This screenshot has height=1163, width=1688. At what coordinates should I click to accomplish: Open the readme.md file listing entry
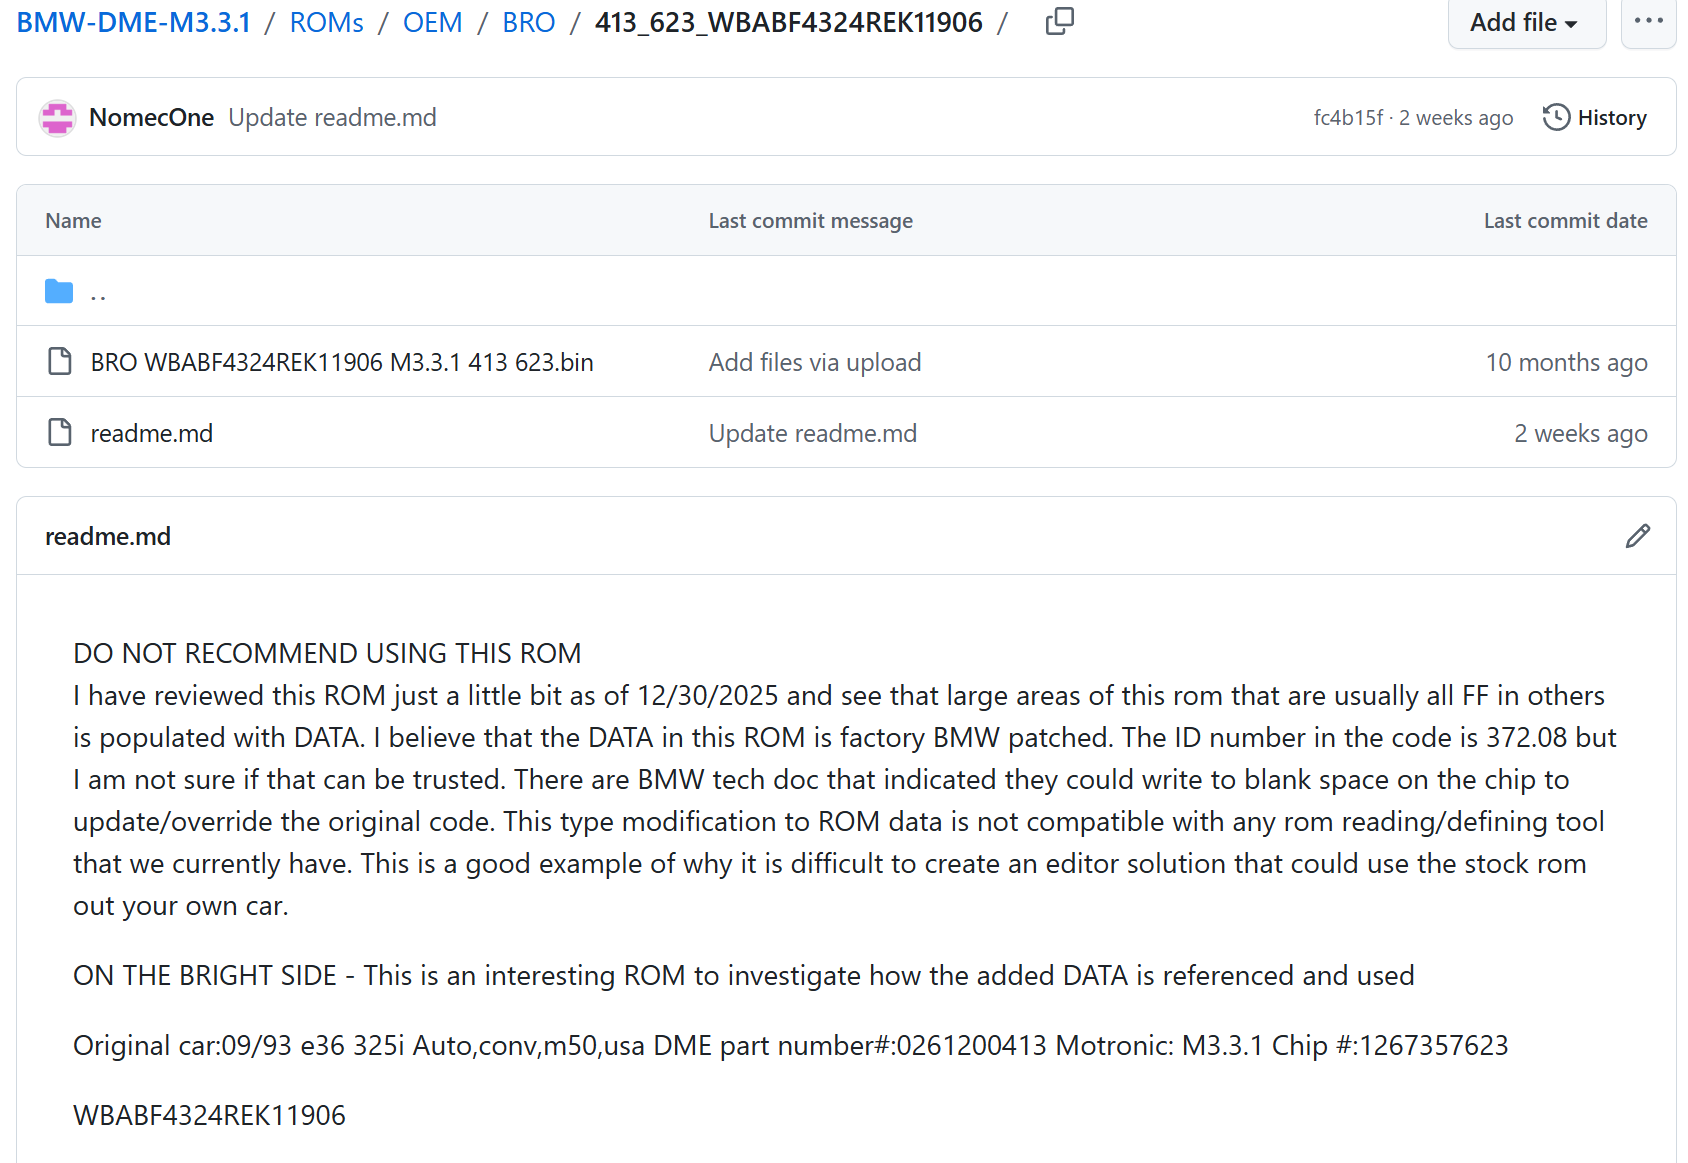coord(151,432)
